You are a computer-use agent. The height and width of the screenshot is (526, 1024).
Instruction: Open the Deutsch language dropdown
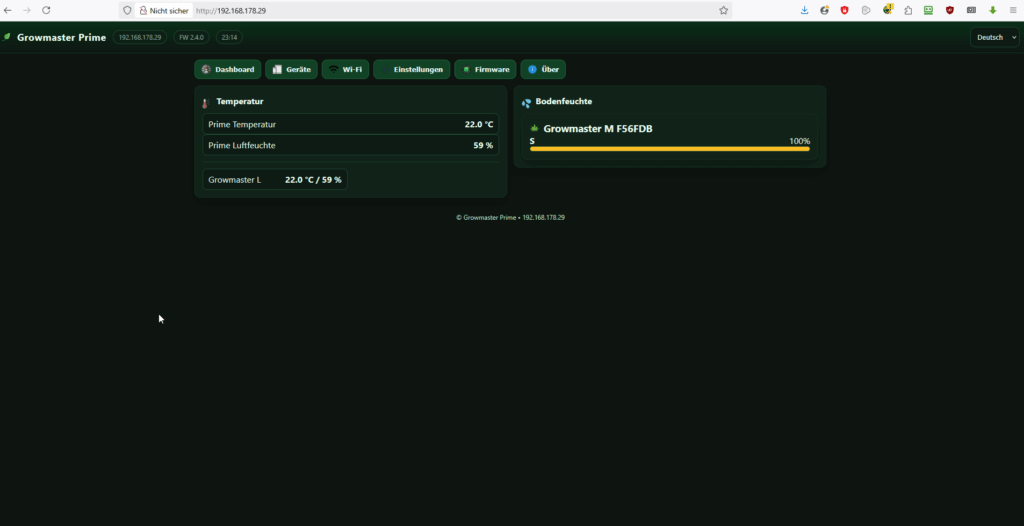(x=994, y=37)
